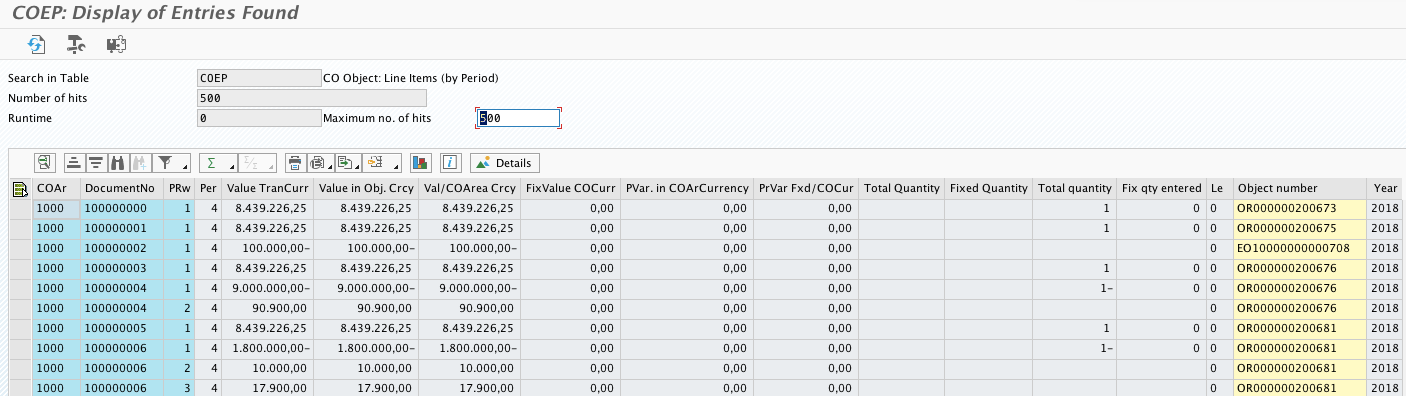Click the binoculars Find icon
Image resolution: width=1406 pixels, height=396 pixels.
117,162
